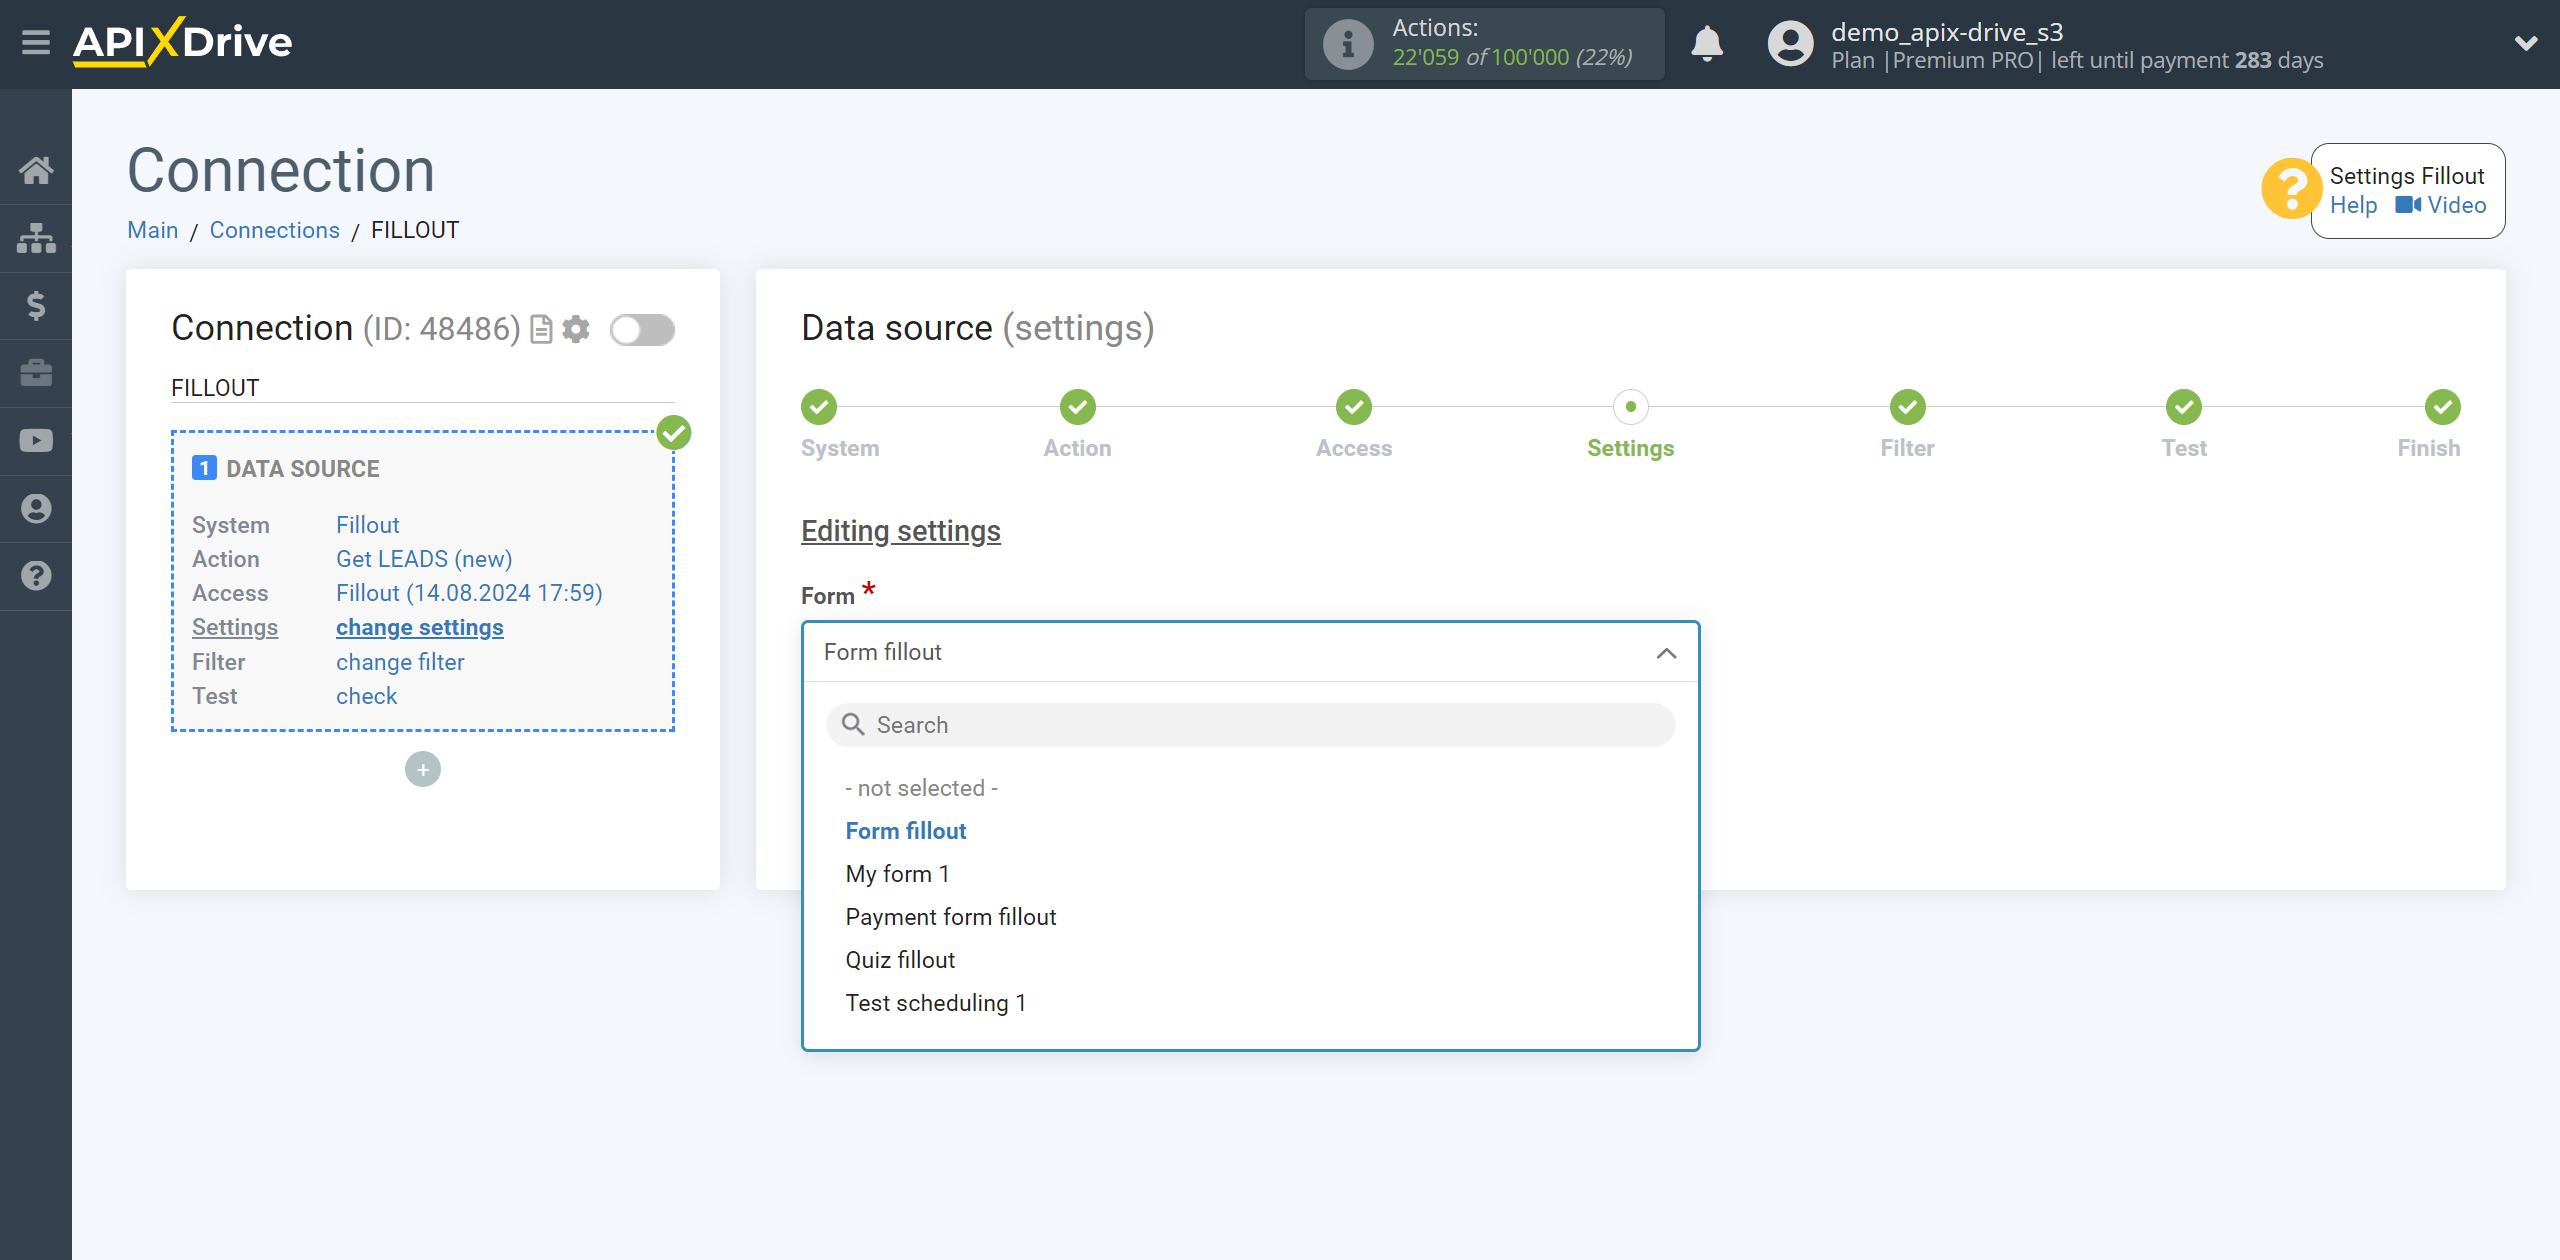Select 'Form fillout' option
This screenshot has height=1260, width=2560.
coord(906,831)
